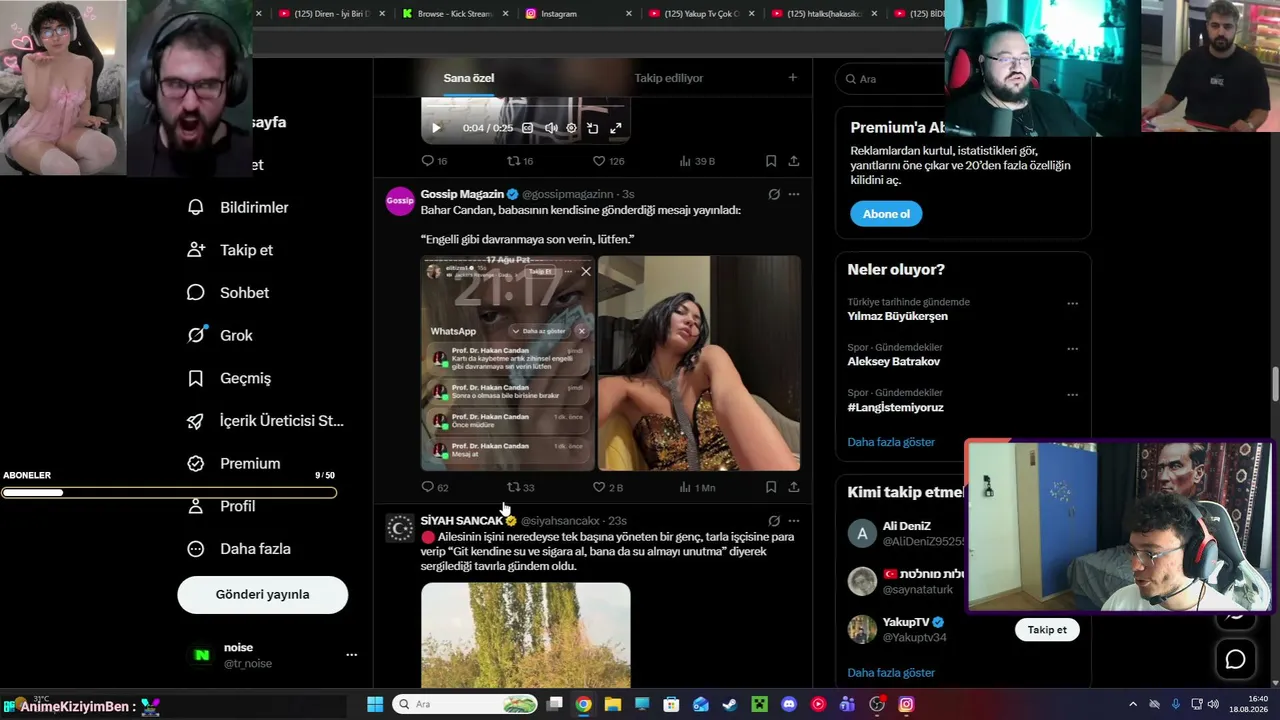Open more options for Yılmaz Büyükerşen trend
The image size is (1280, 720).
pos(1072,303)
